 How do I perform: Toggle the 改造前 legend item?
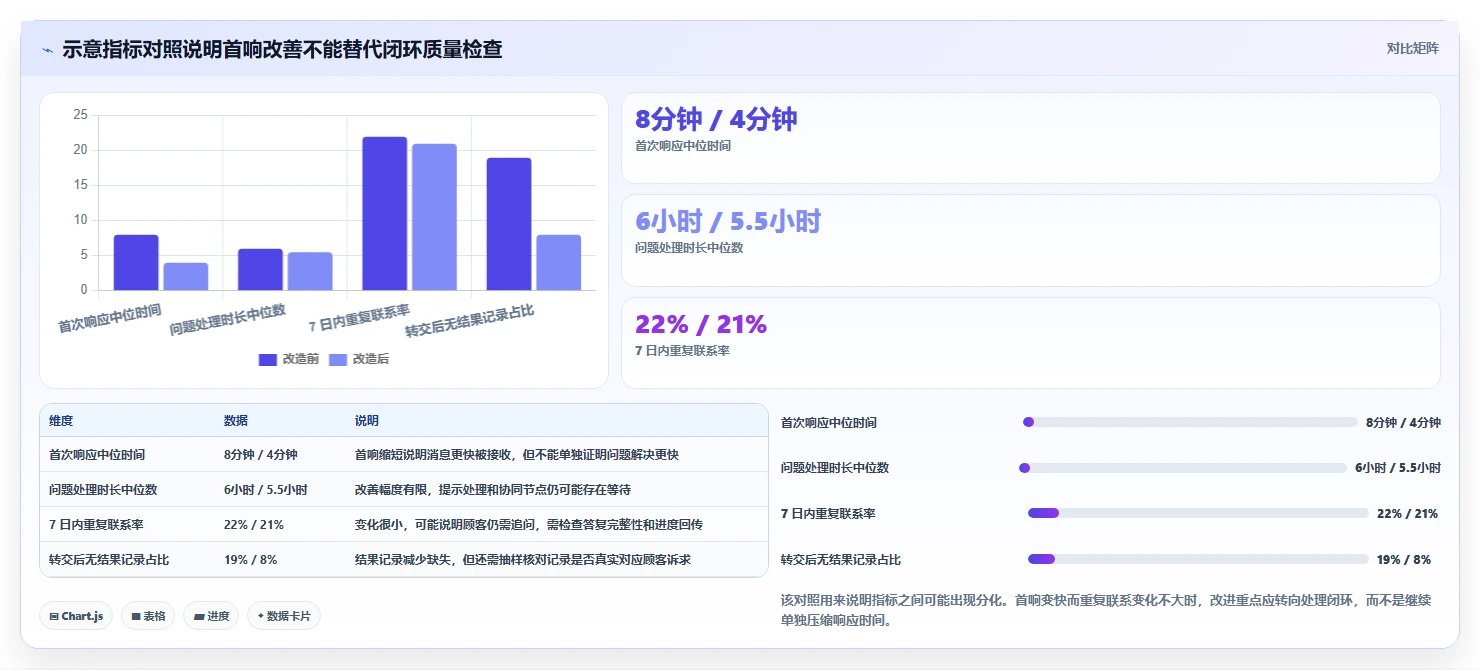click(289, 359)
